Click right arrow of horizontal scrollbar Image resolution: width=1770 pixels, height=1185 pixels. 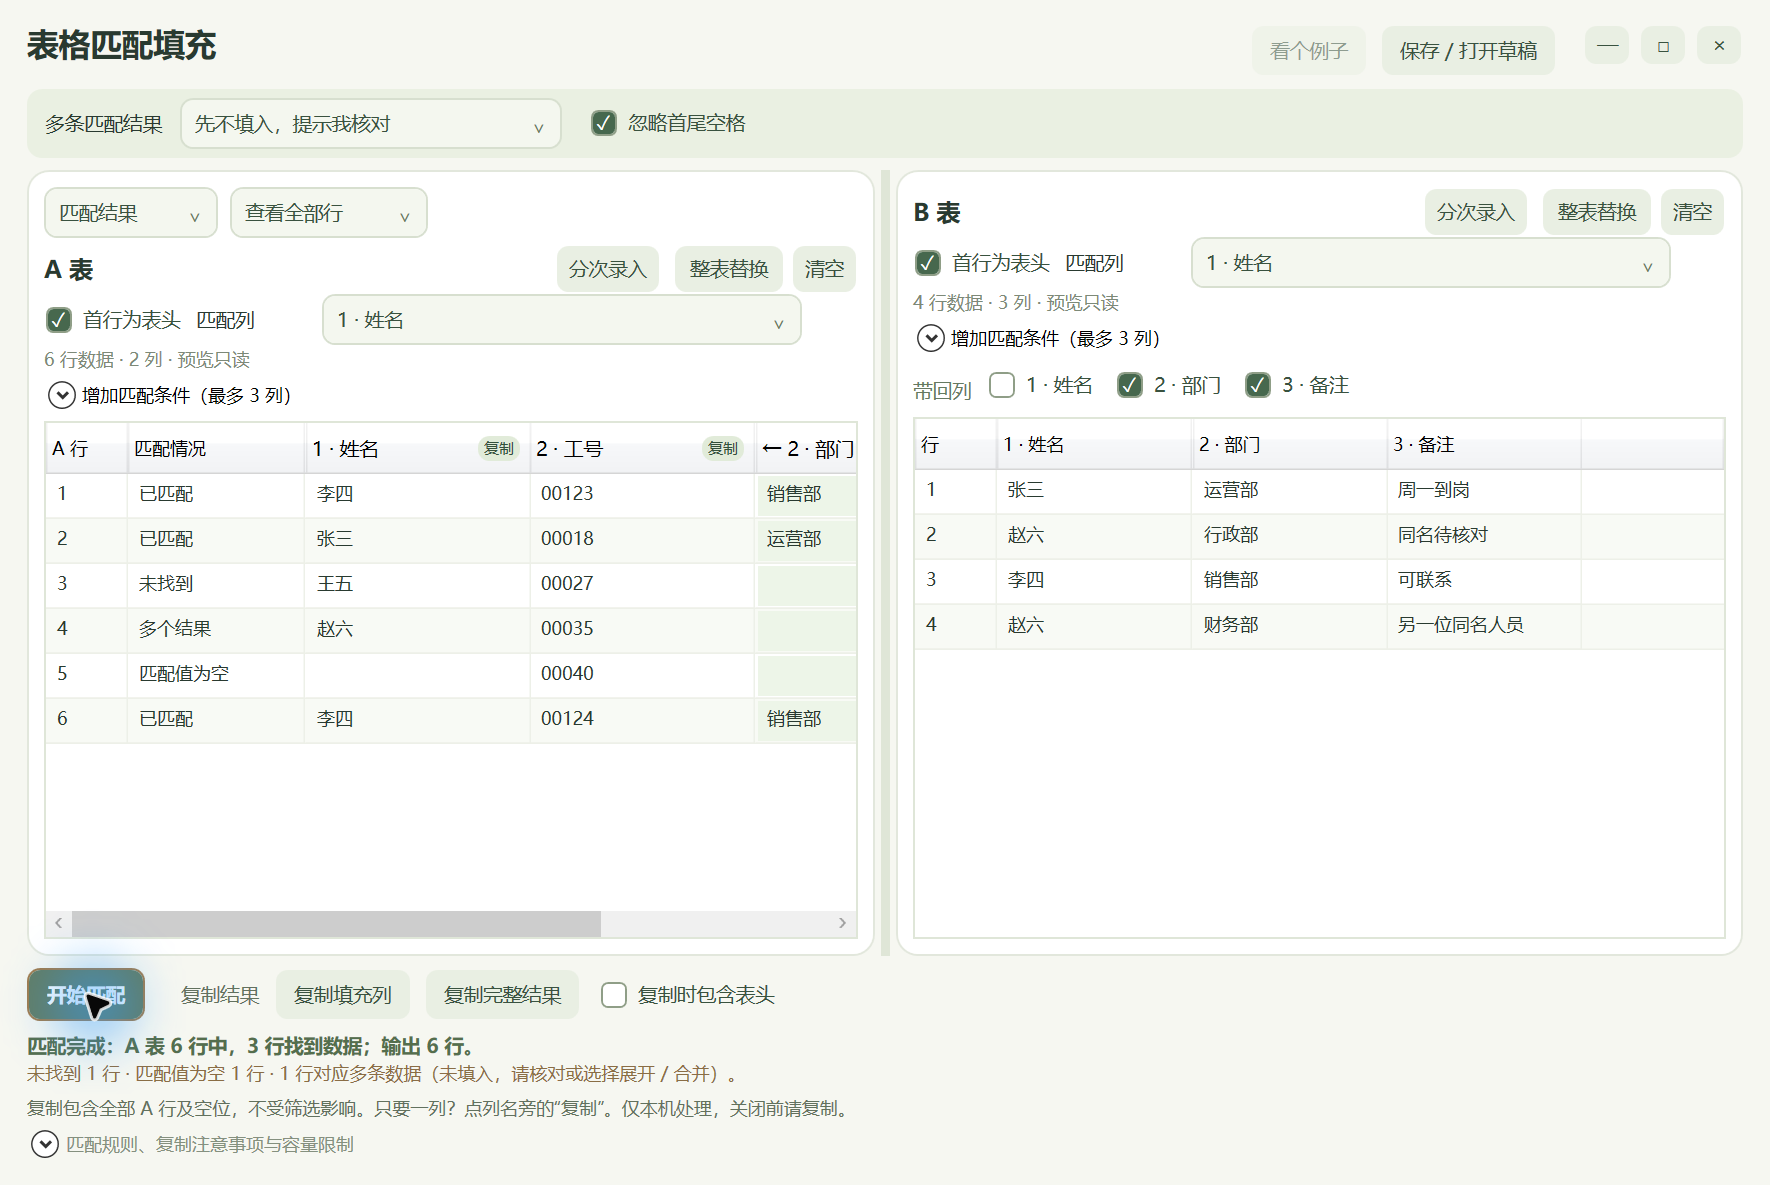click(842, 923)
